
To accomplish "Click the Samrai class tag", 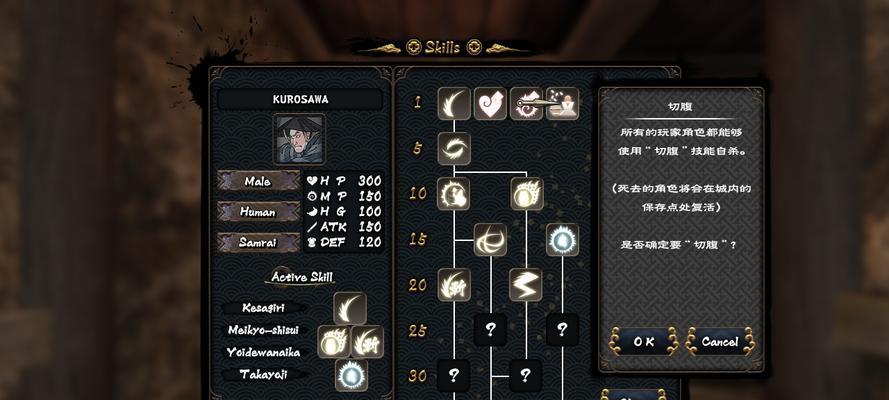I will (258, 242).
